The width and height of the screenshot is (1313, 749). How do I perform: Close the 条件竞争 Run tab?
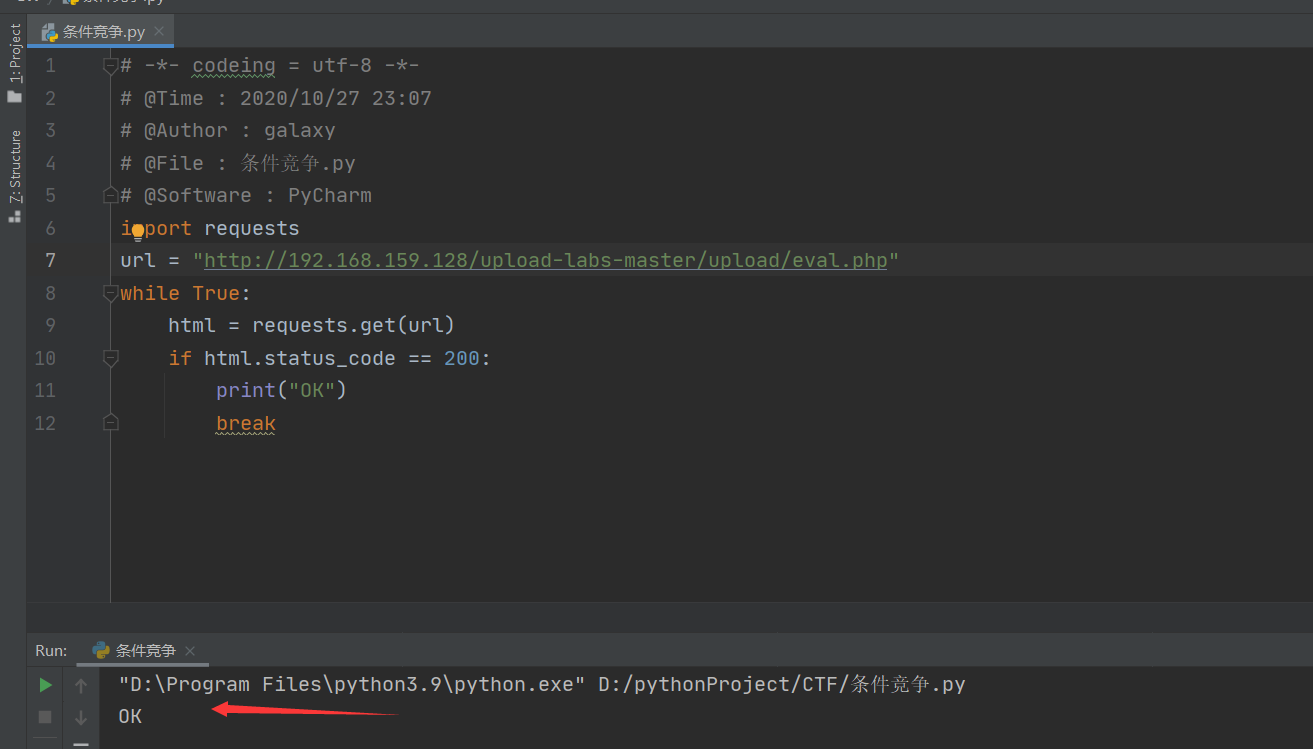click(190, 651)
